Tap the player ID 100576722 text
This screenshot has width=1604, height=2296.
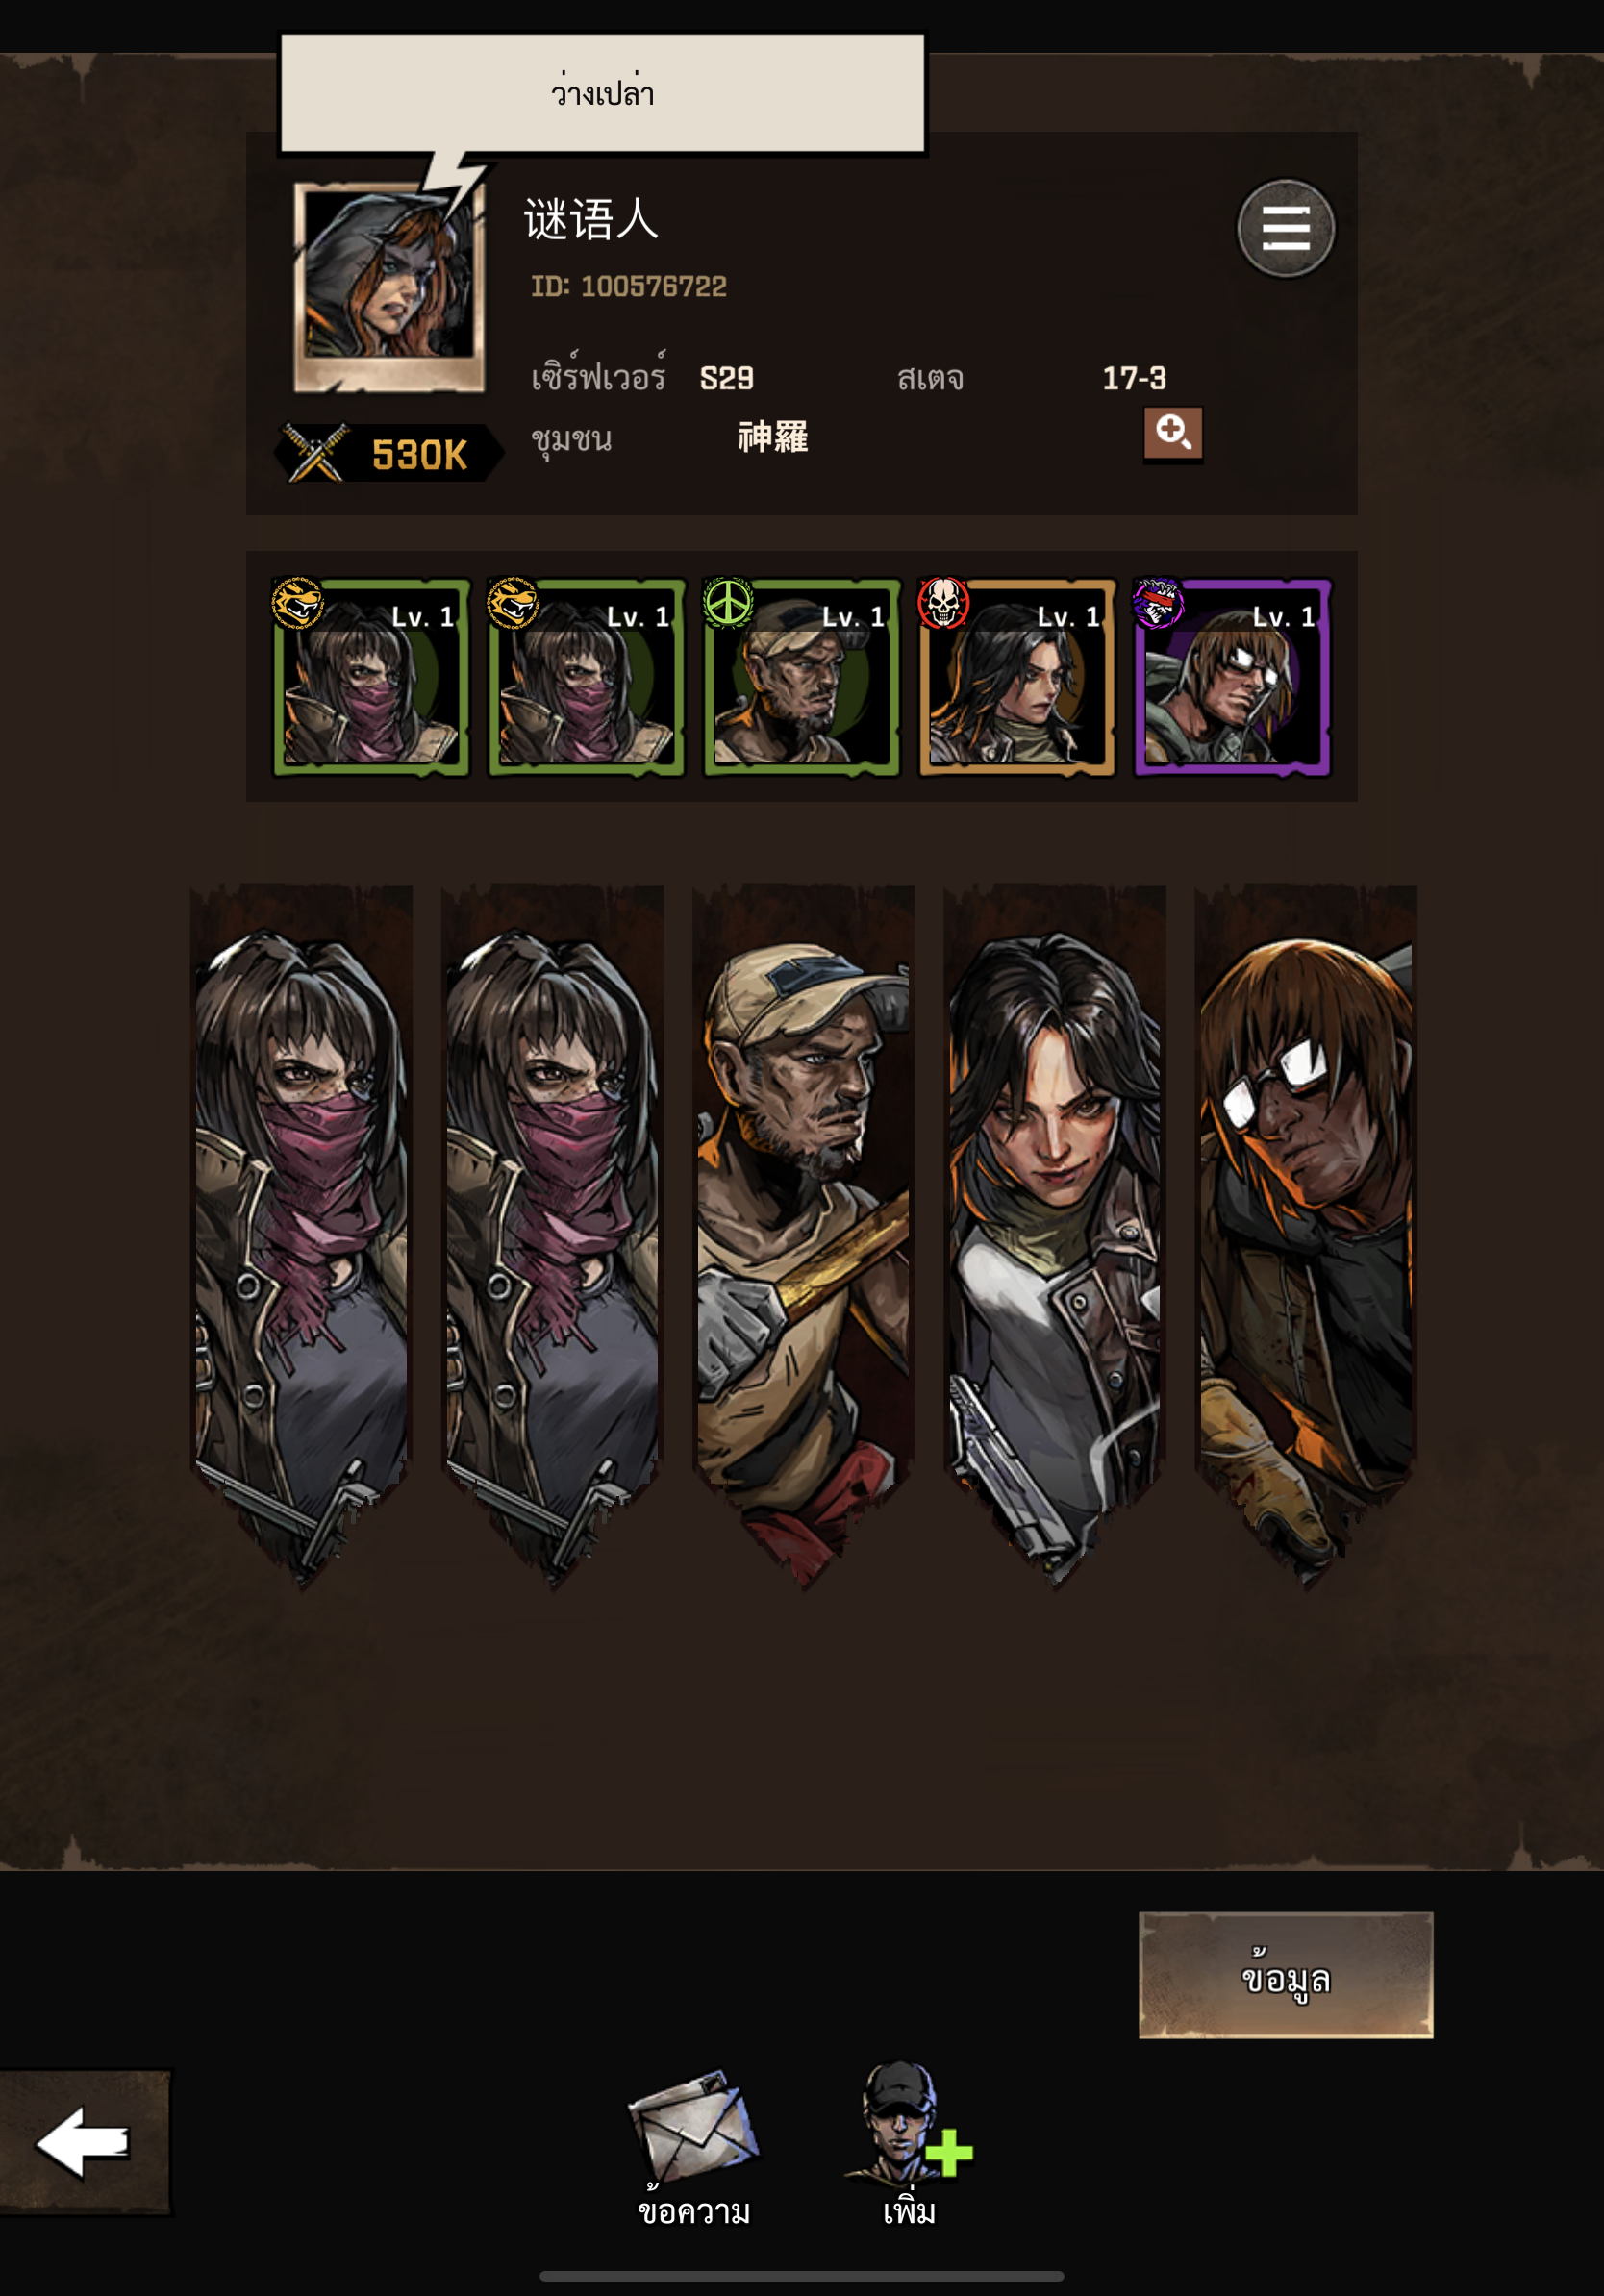629,287
